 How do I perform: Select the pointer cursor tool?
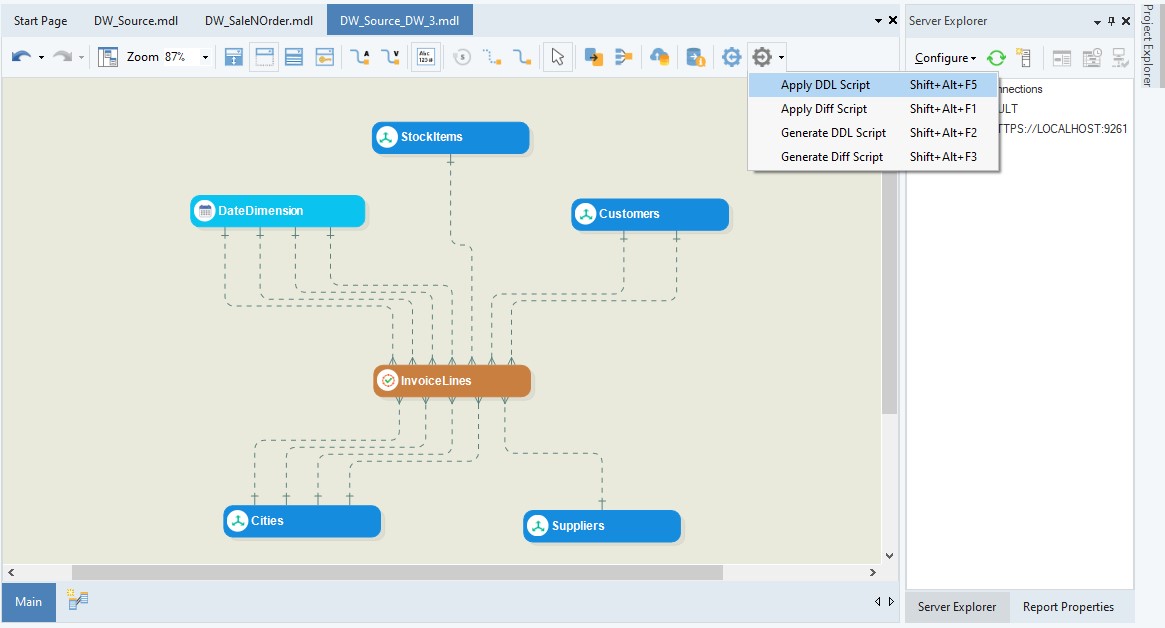tap(558, 58)
